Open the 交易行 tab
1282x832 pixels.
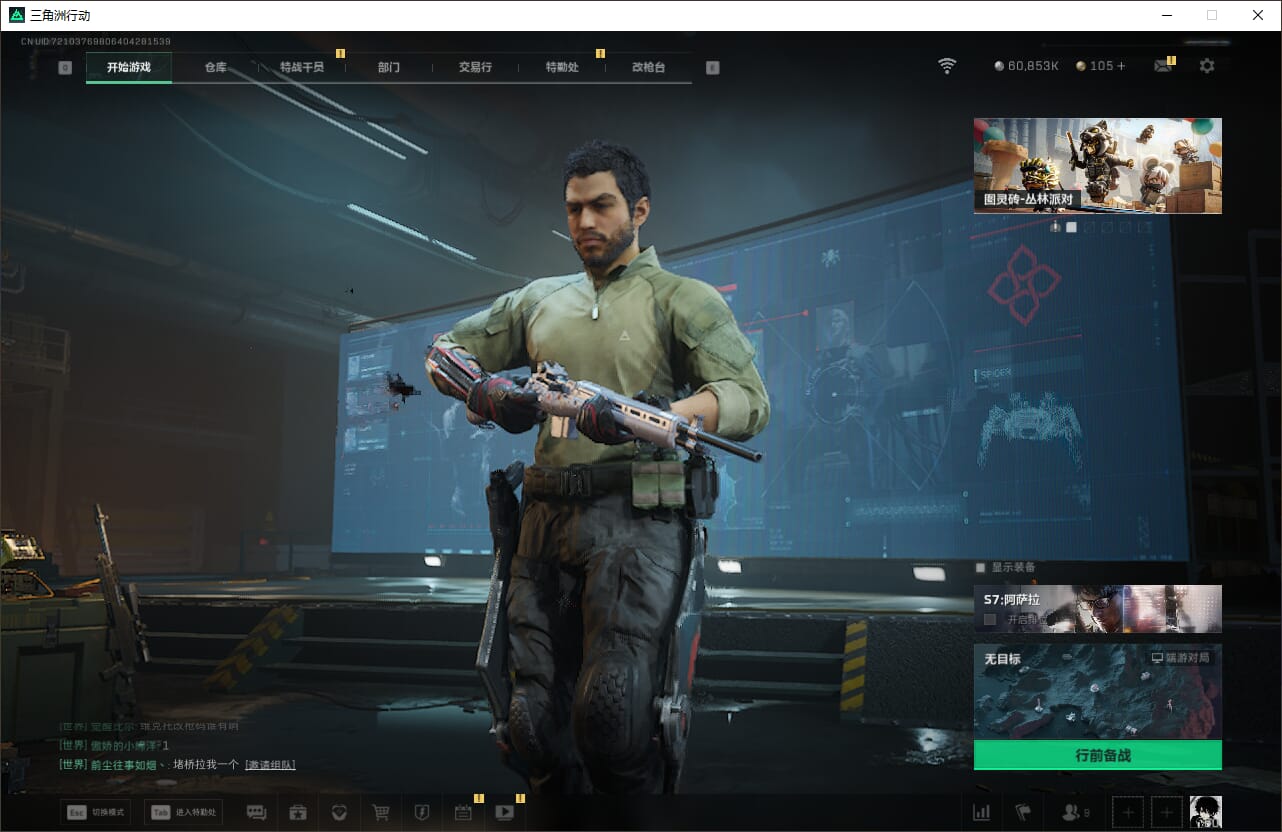pos(475,67)
